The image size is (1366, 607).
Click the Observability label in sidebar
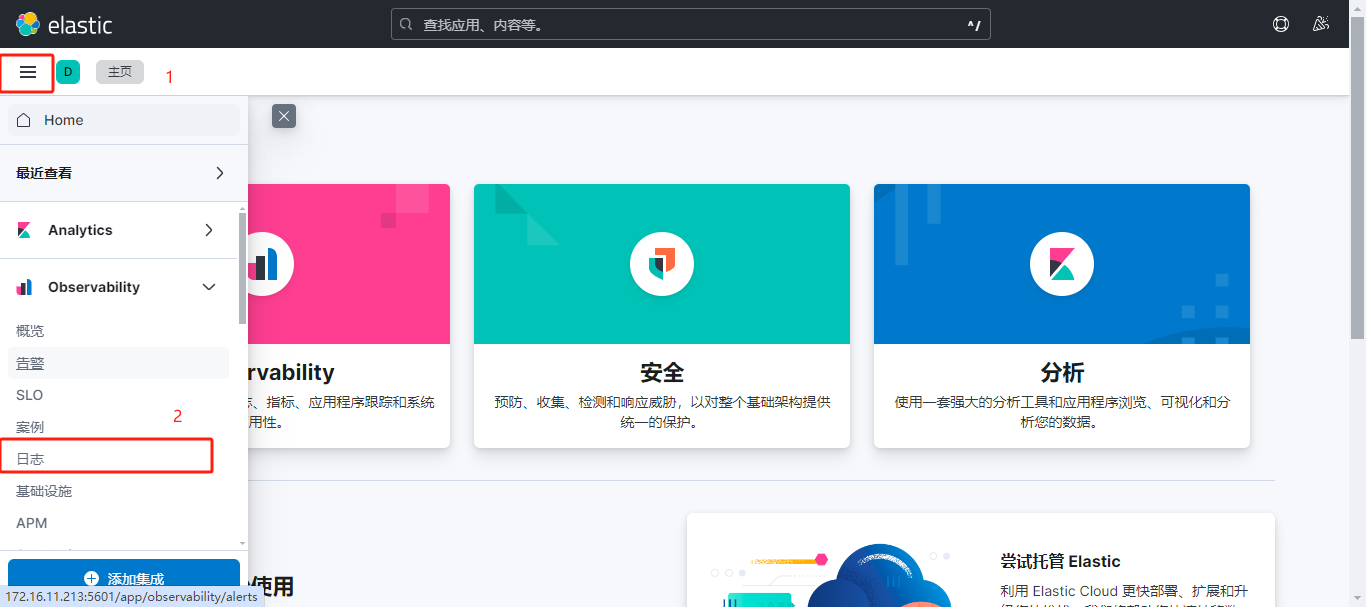[x=94, y=287]
